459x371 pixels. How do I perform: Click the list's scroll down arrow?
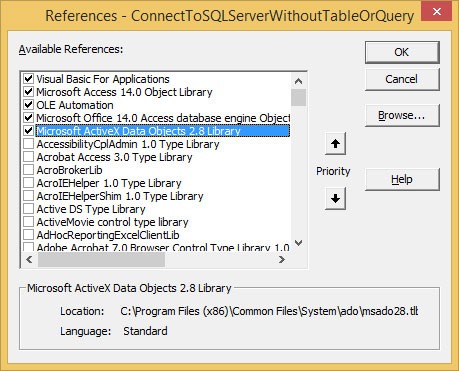pos(298,243)
